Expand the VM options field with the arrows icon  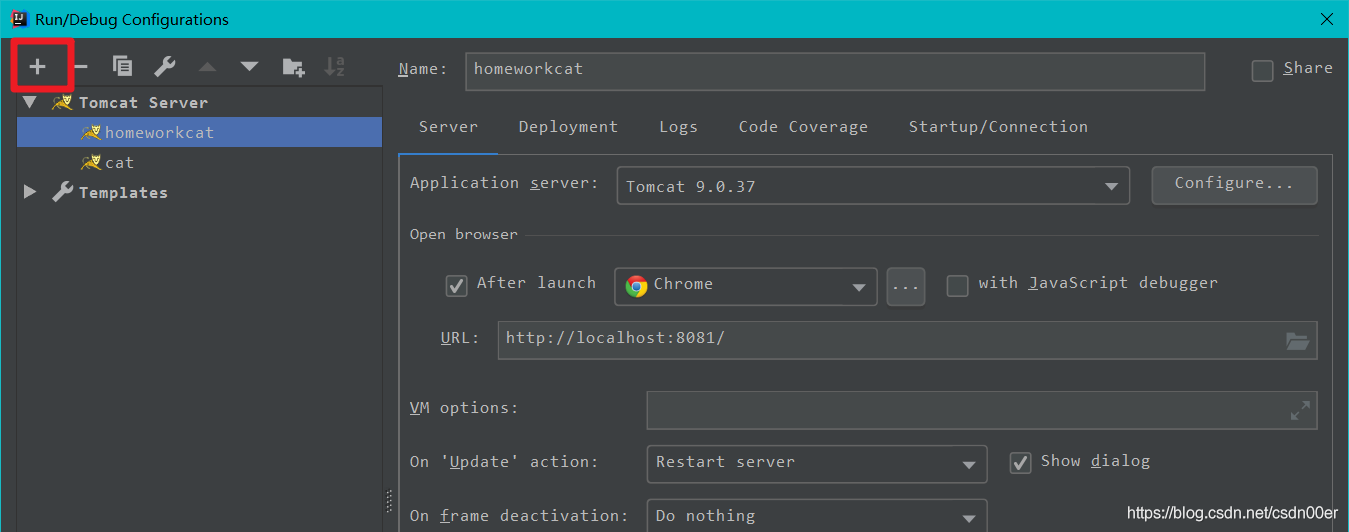point(1300,410)
